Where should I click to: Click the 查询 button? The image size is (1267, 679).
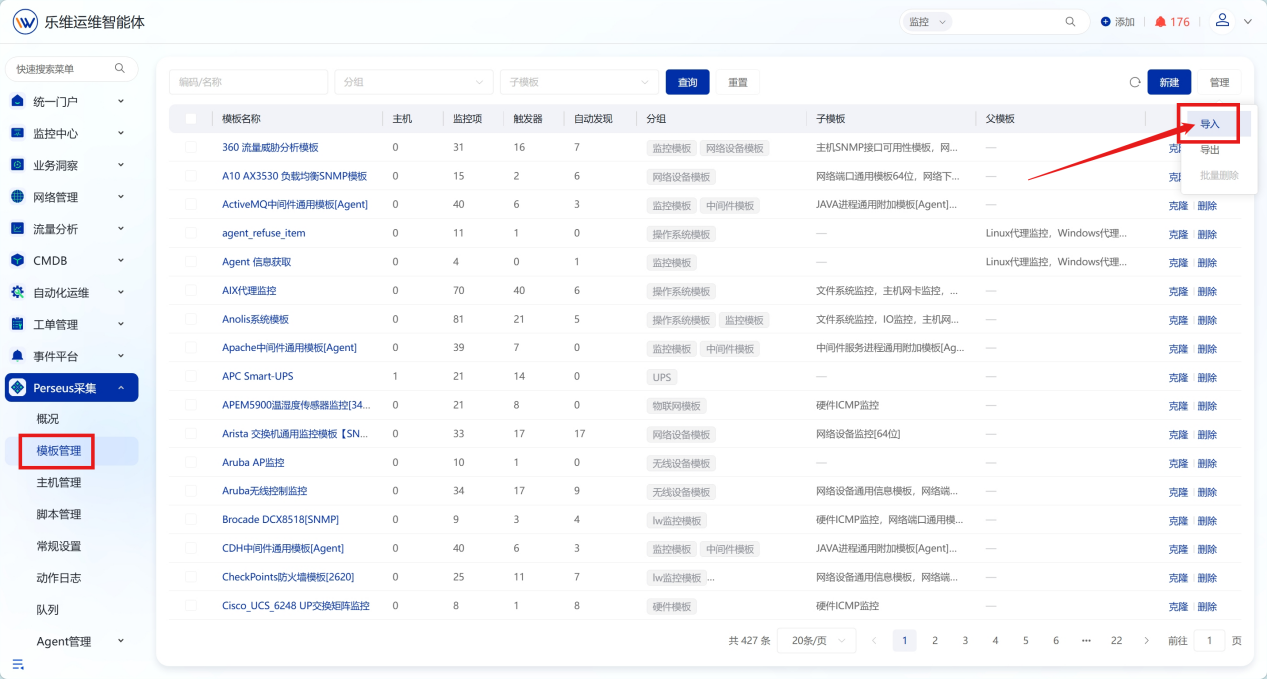click(688, 83)
